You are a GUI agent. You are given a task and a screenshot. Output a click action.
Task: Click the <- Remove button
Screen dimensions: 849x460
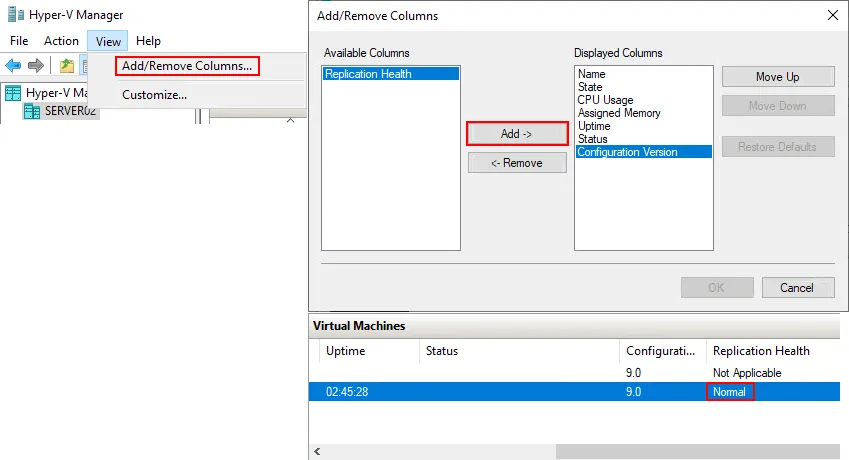pos(517,163)
